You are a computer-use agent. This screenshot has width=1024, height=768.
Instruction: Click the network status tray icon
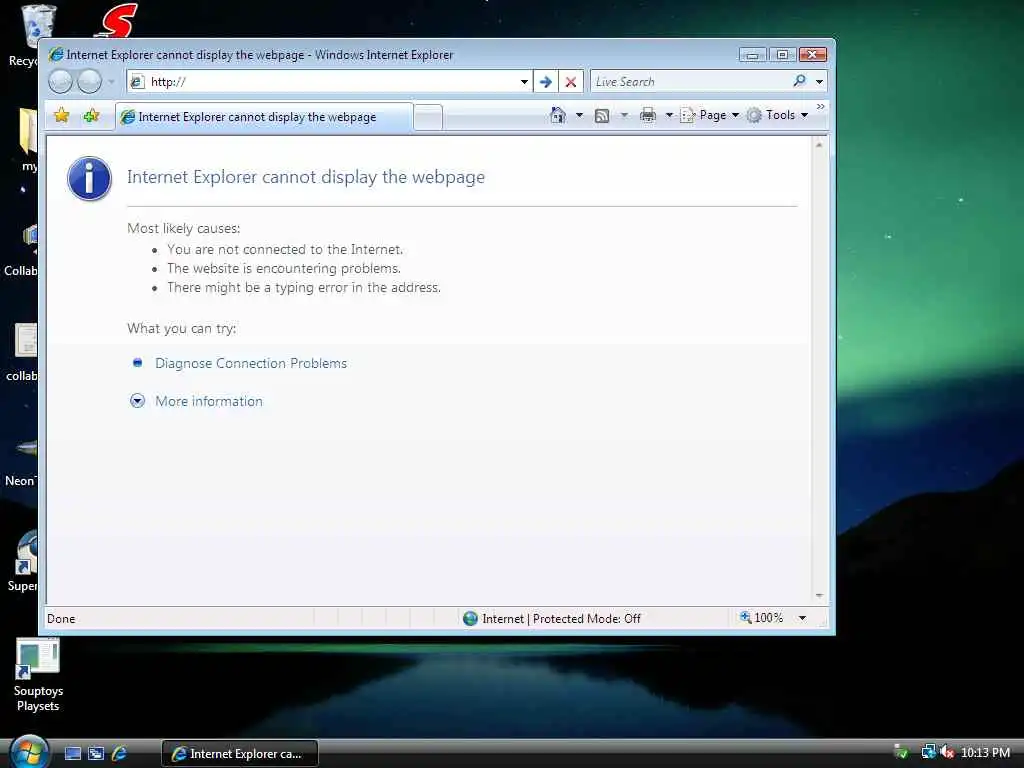pyautogui.click(x=928, y=752)
